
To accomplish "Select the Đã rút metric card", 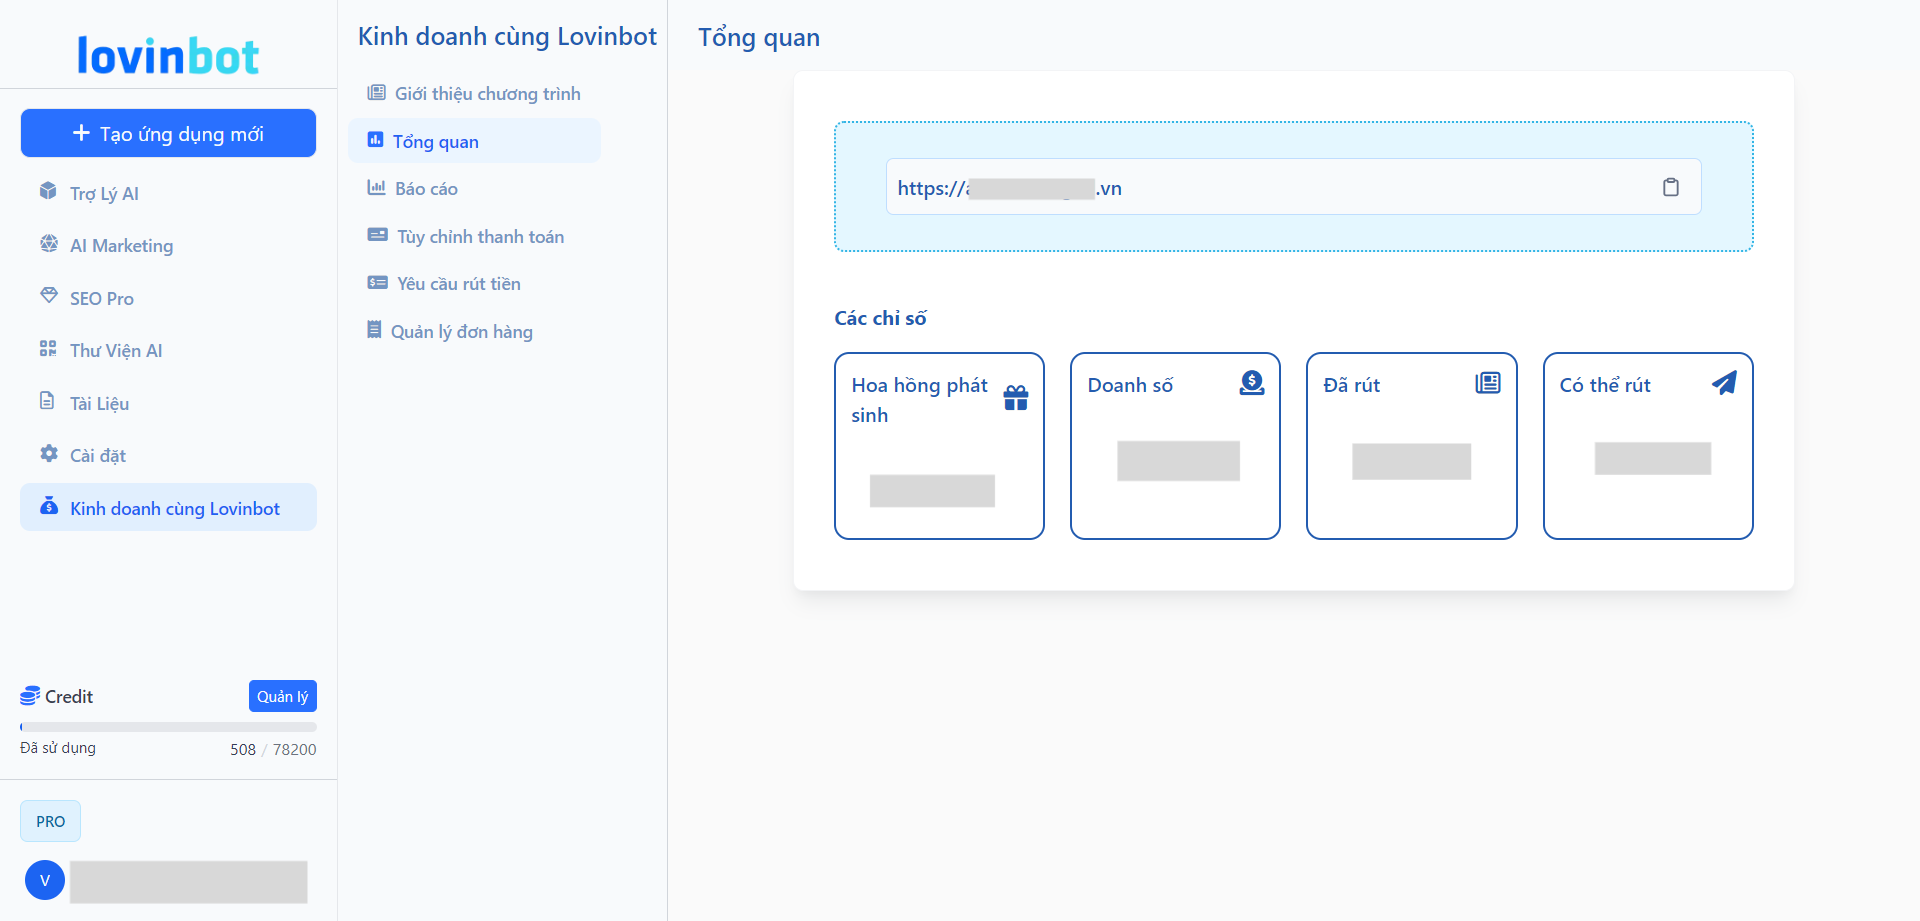I will [x=1411, y=446].
